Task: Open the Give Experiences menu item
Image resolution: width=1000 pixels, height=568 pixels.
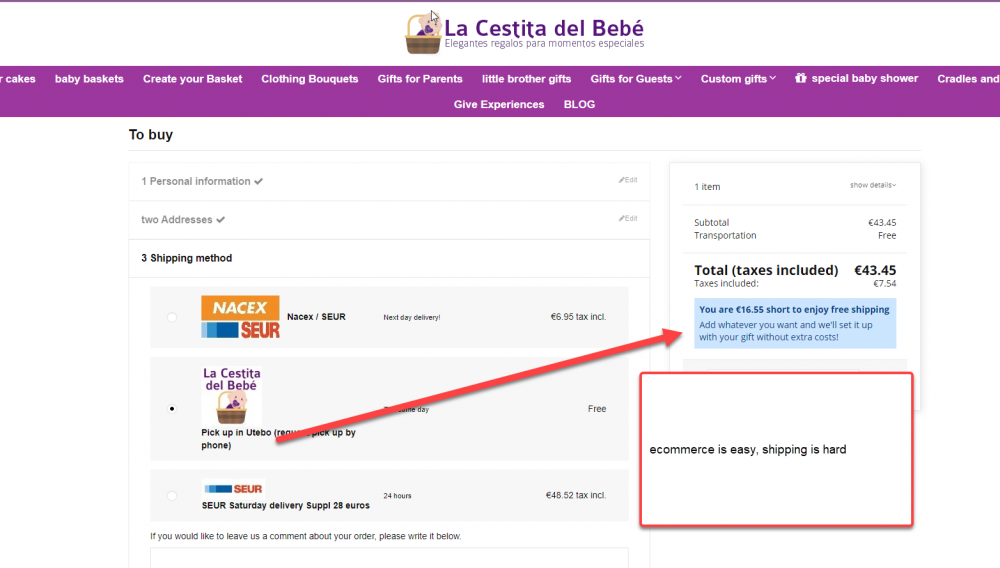Action: point(499,104)
